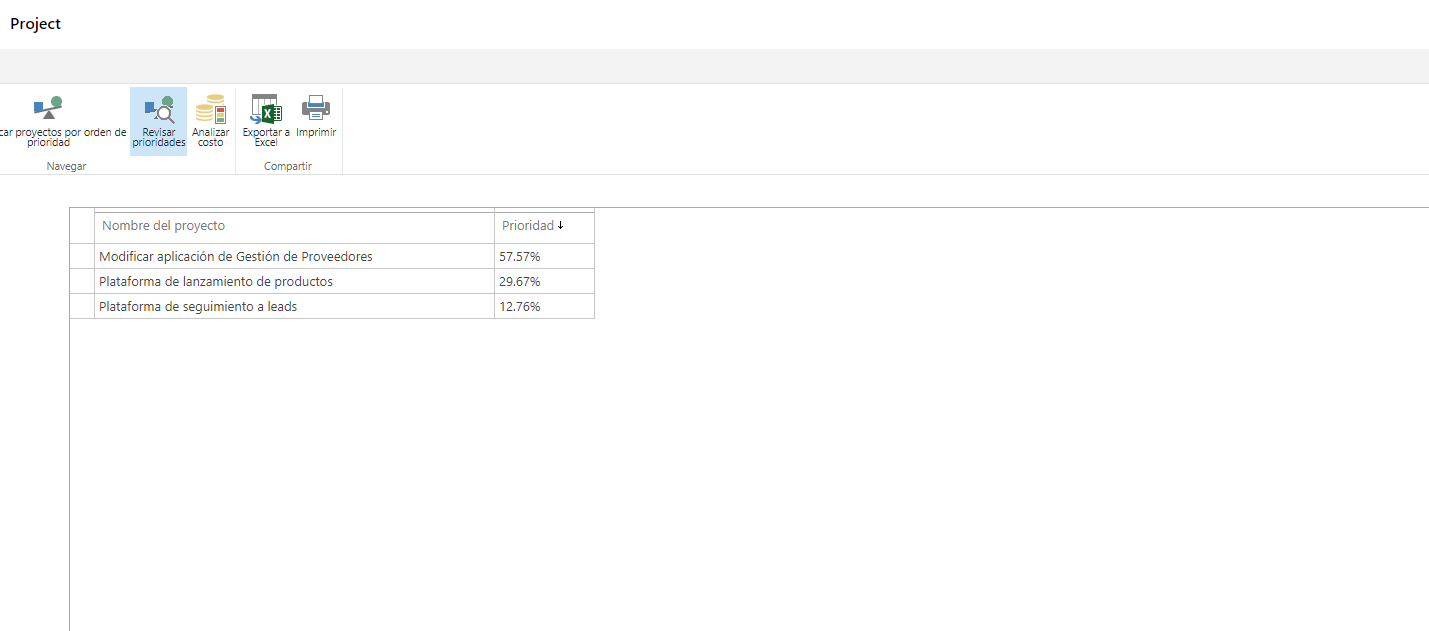The height and width of the screenshot is (631, 1429).
Task: Click the 29.67% priority cell
Action: pyautogui.click(x=544, y=281)
